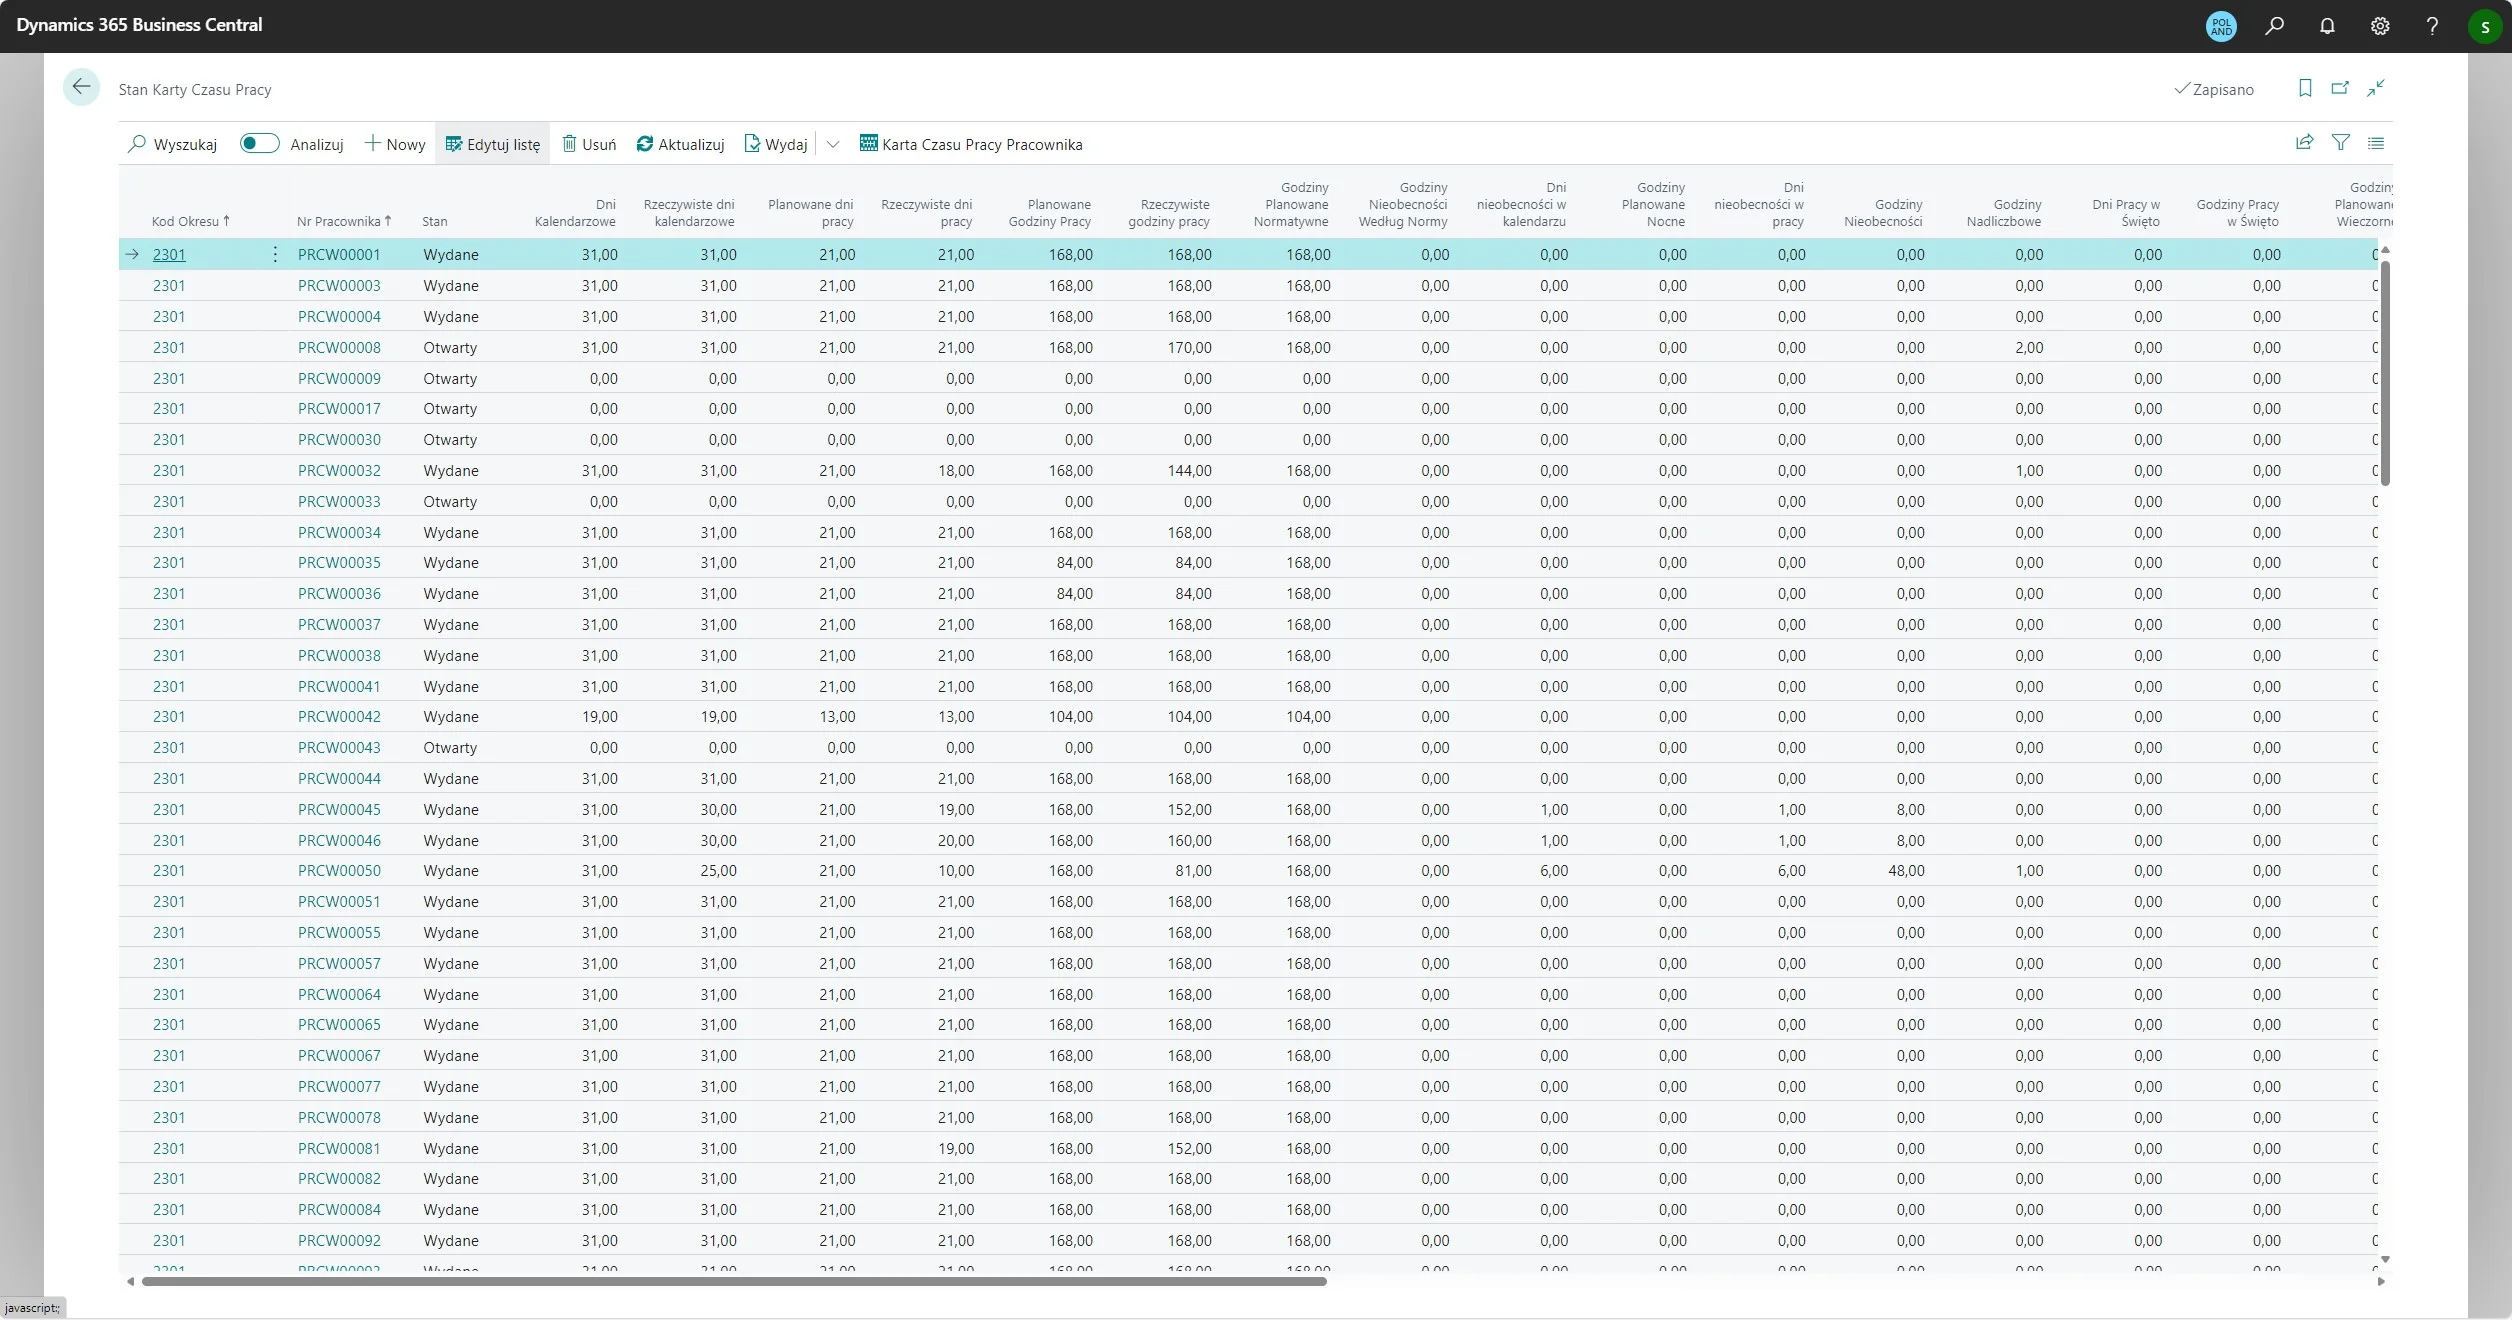Delete a record using the Usuń trash icon
The height and width of the screenshot is (1320, 2512).
point(588,143)
